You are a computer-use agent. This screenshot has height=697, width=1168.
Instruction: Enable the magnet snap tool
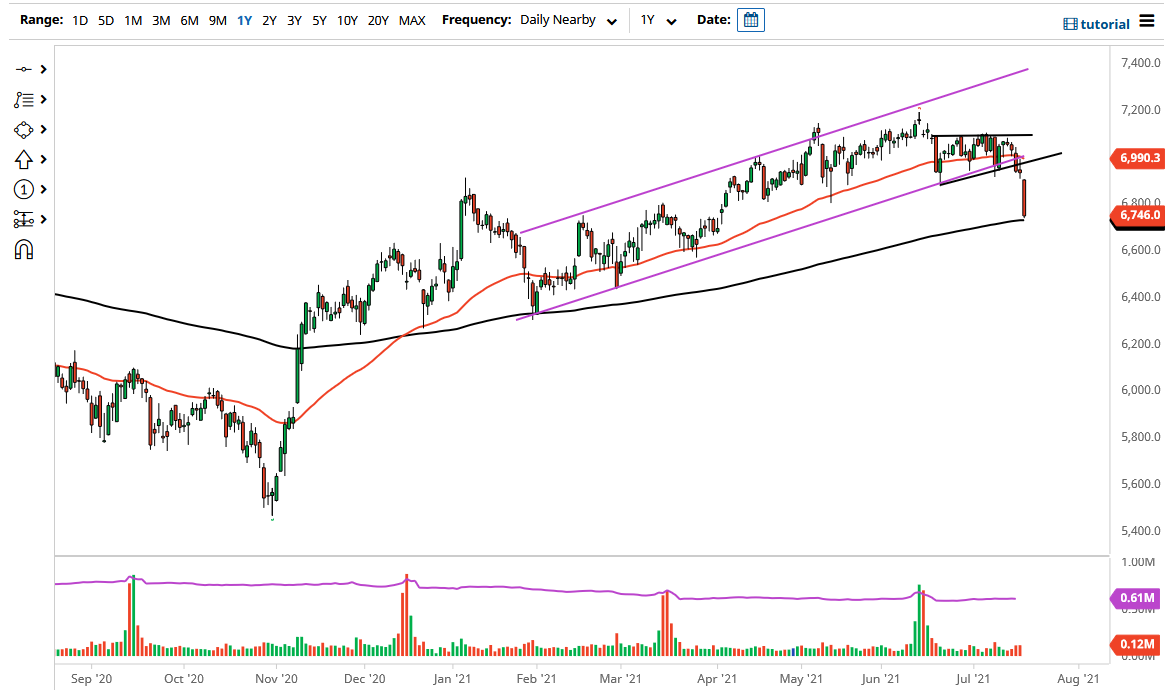pos(25,248)
